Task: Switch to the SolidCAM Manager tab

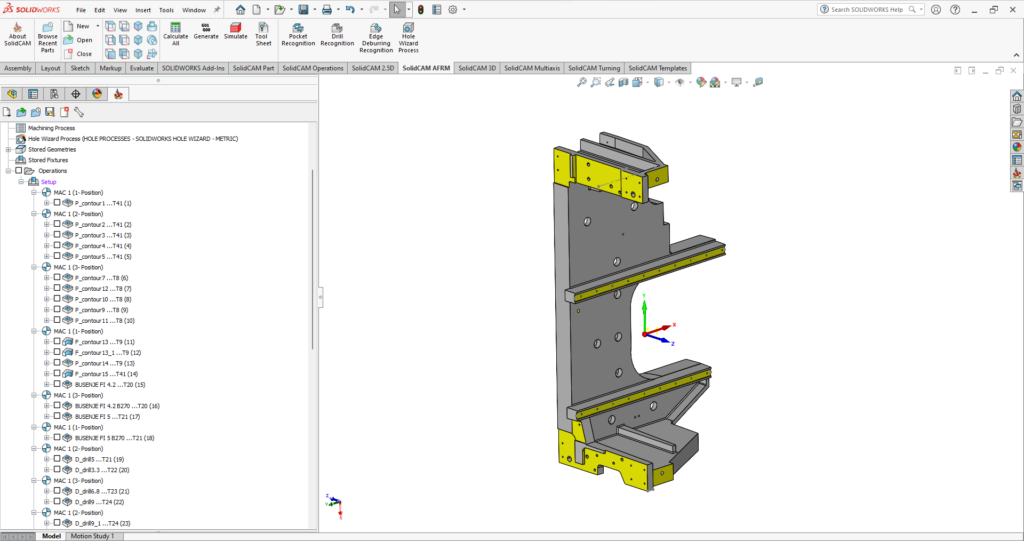Action: tap(118, 94)
